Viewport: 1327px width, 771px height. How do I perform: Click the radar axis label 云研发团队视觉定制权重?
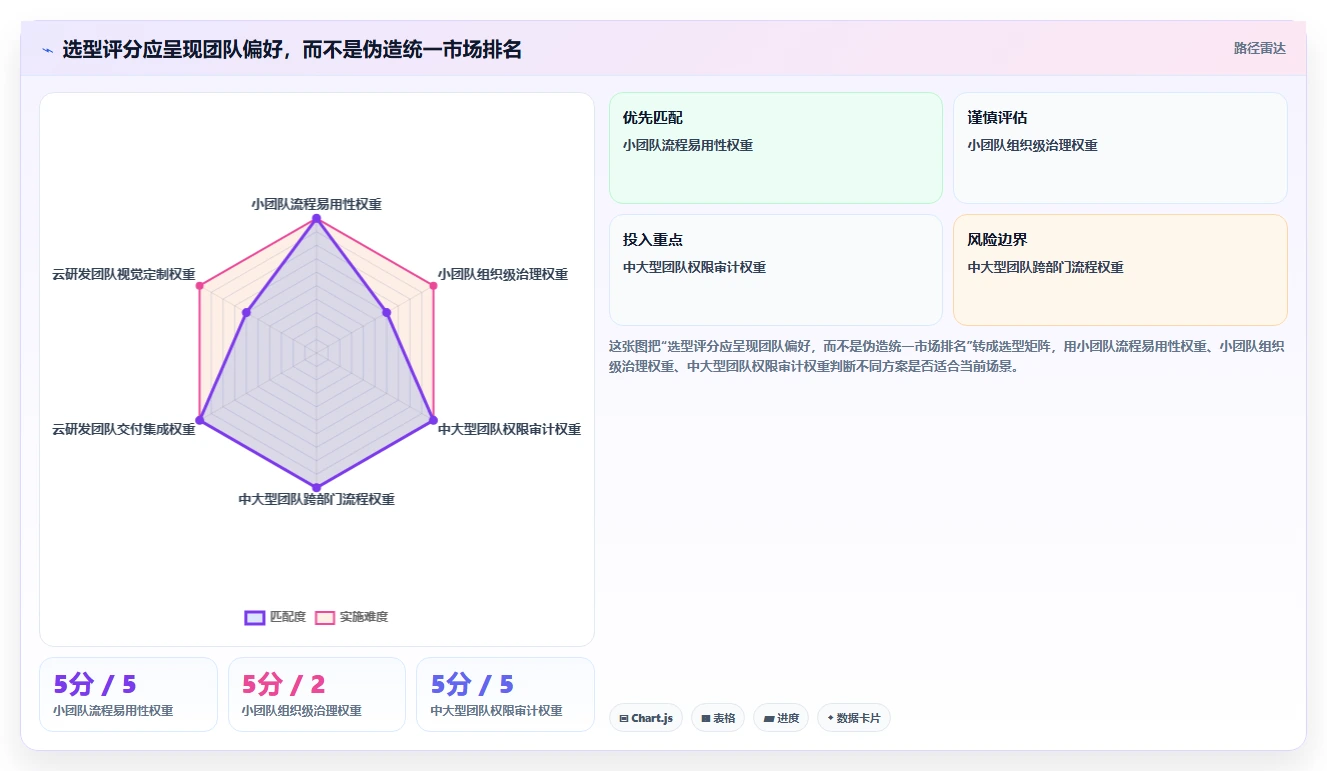tap(124, 274)
